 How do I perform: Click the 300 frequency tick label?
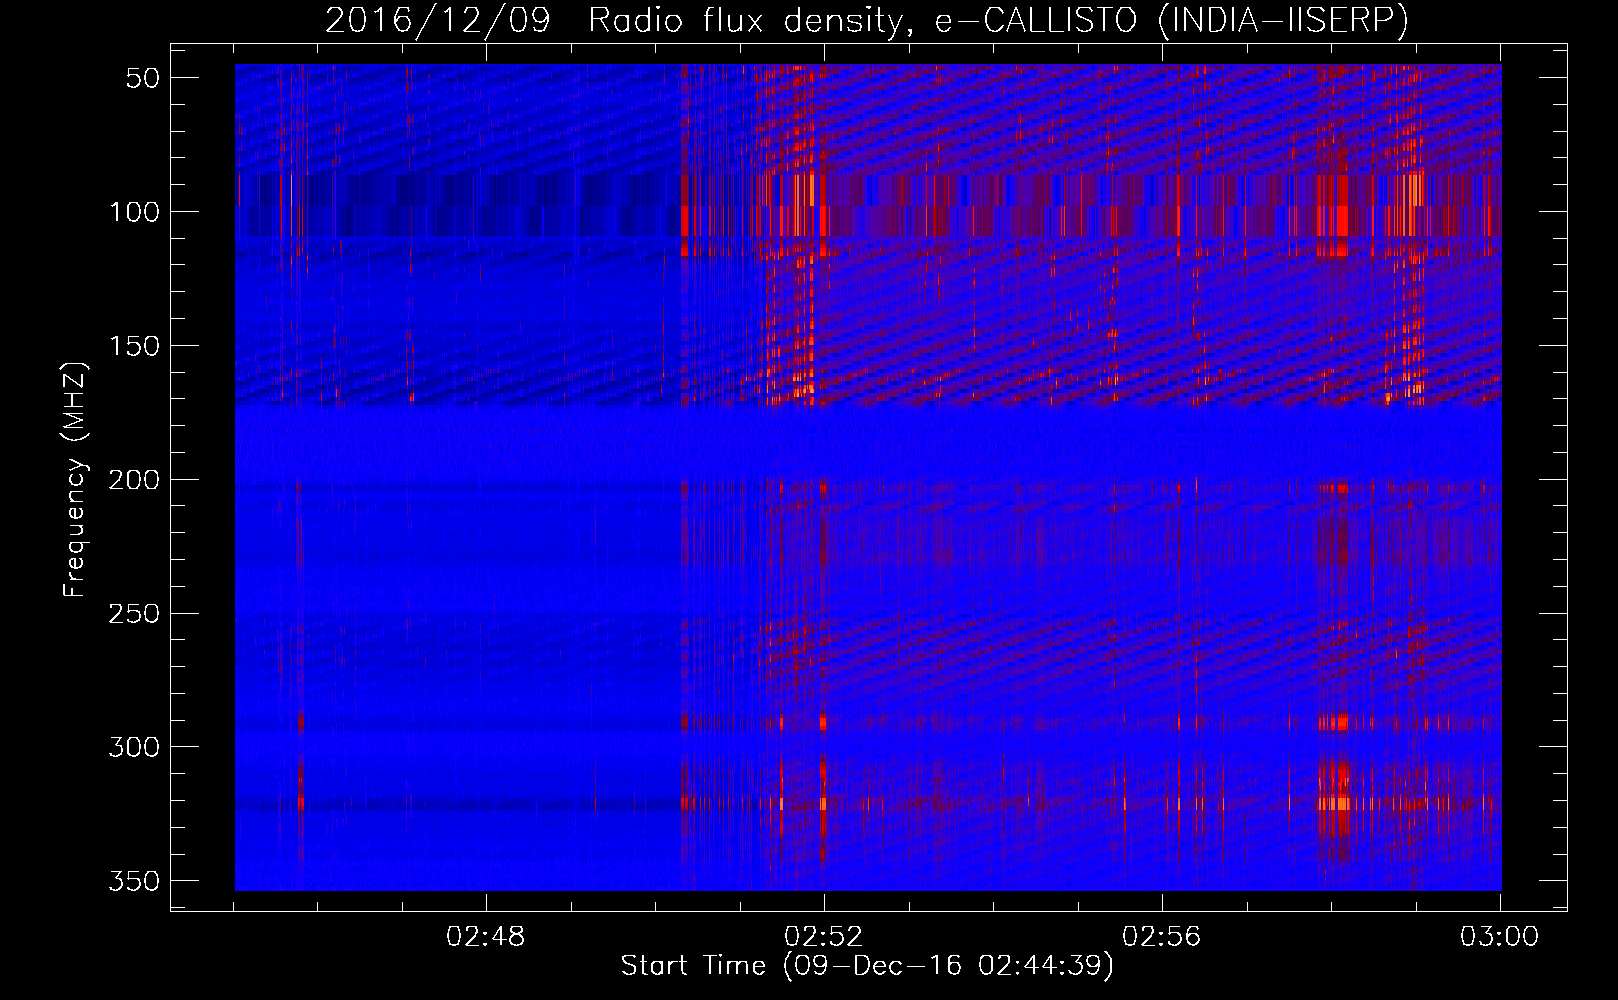(134, 747)
